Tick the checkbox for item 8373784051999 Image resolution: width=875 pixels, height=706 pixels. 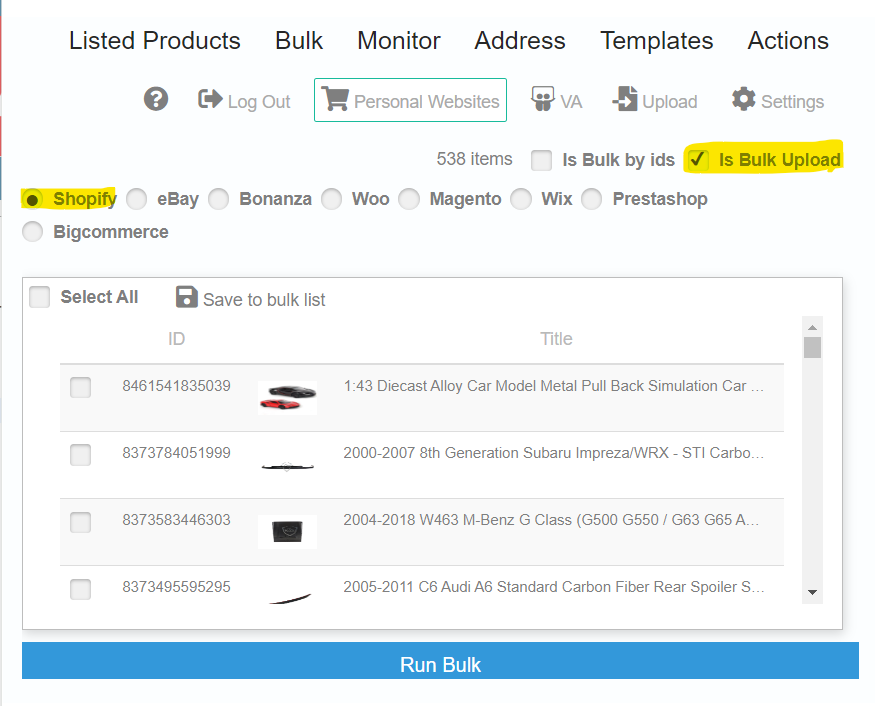click(80, 454)
